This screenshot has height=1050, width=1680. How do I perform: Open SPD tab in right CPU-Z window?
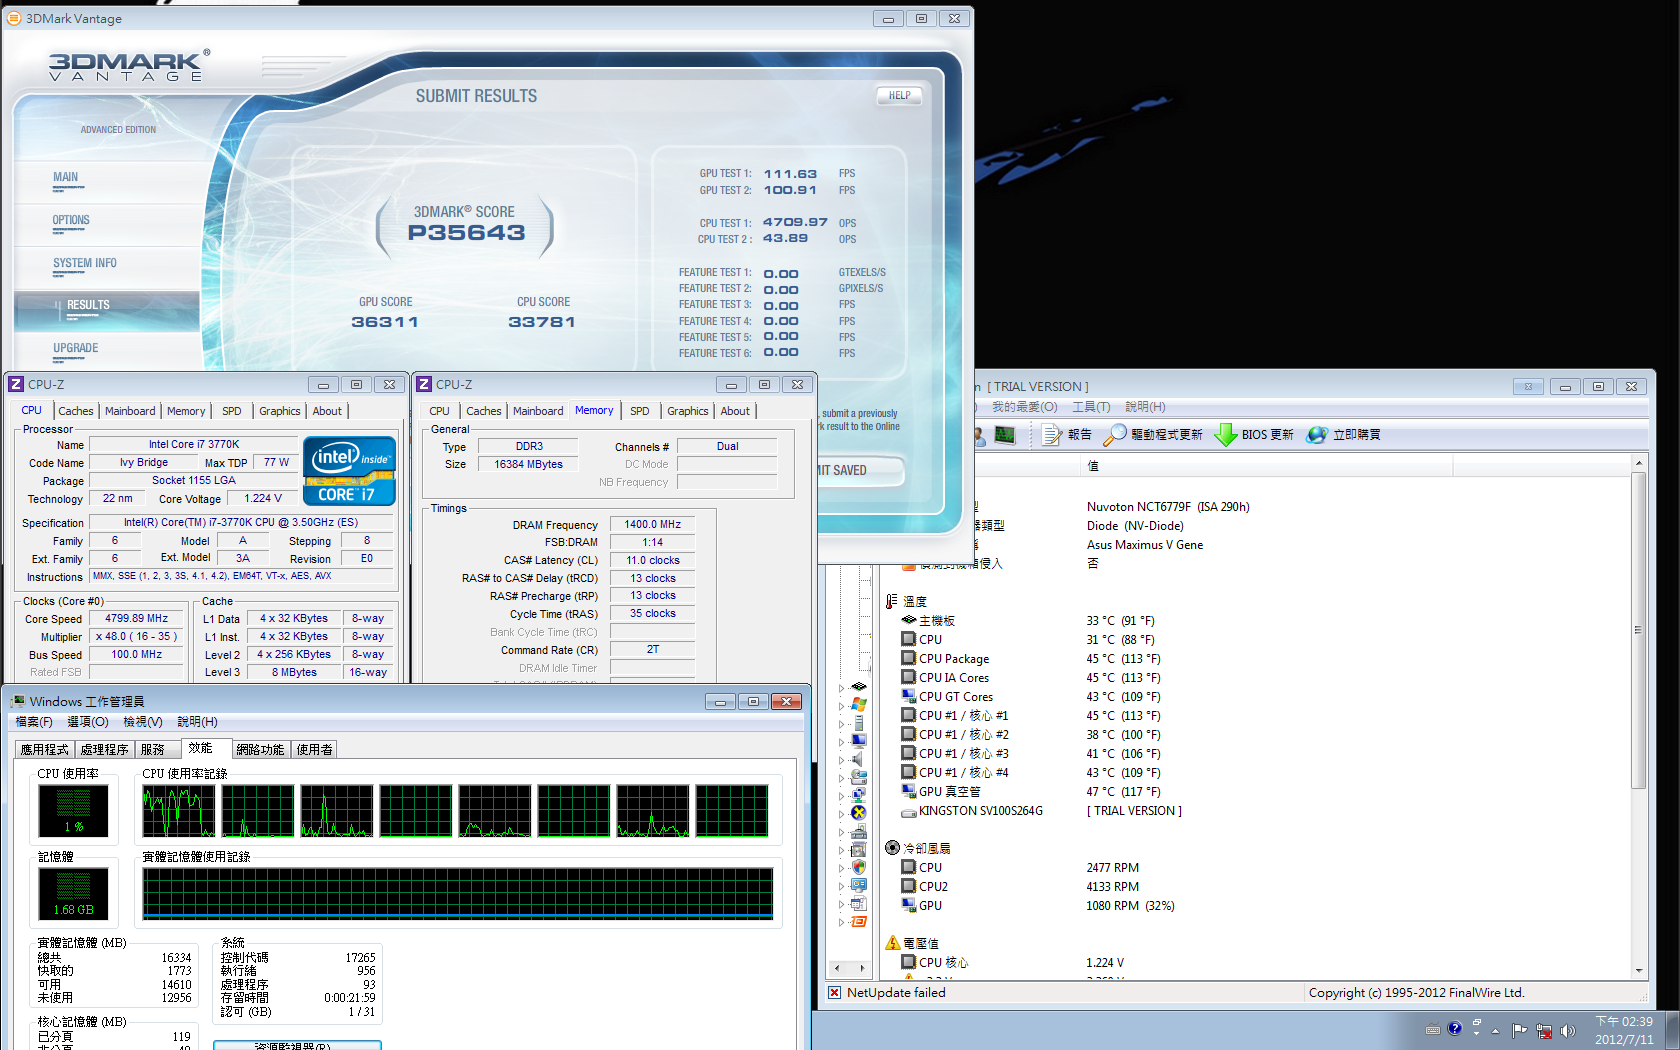click(640, 411)
